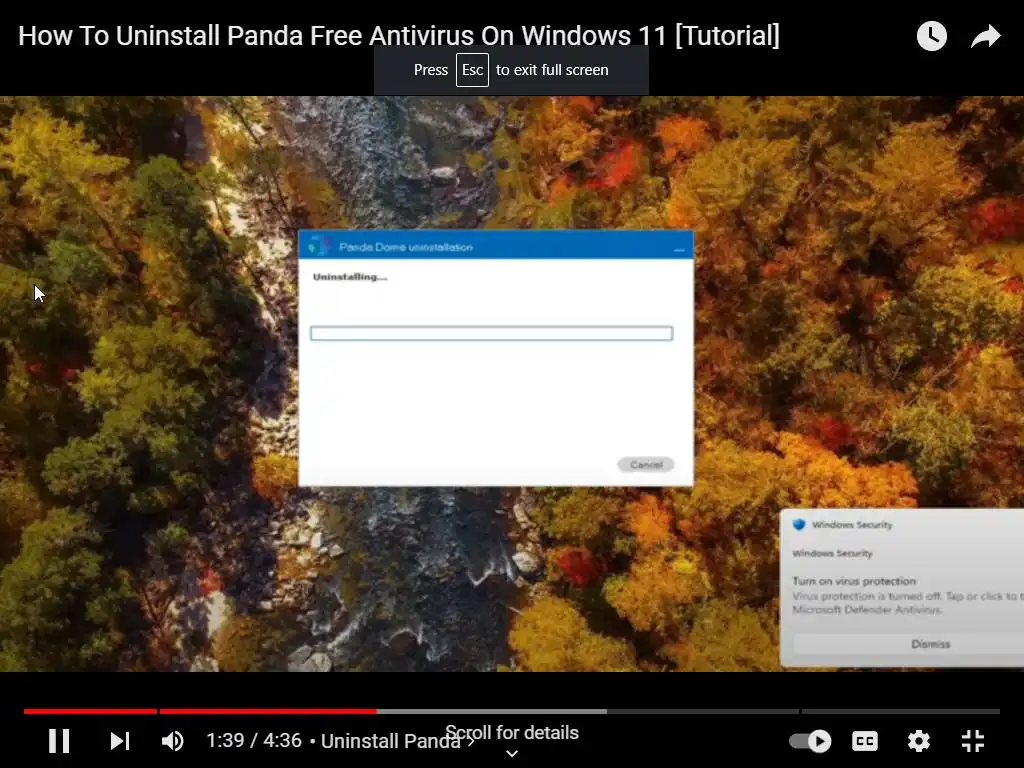
Task: Click the Panda Dome logo icon
Action: 319,246
